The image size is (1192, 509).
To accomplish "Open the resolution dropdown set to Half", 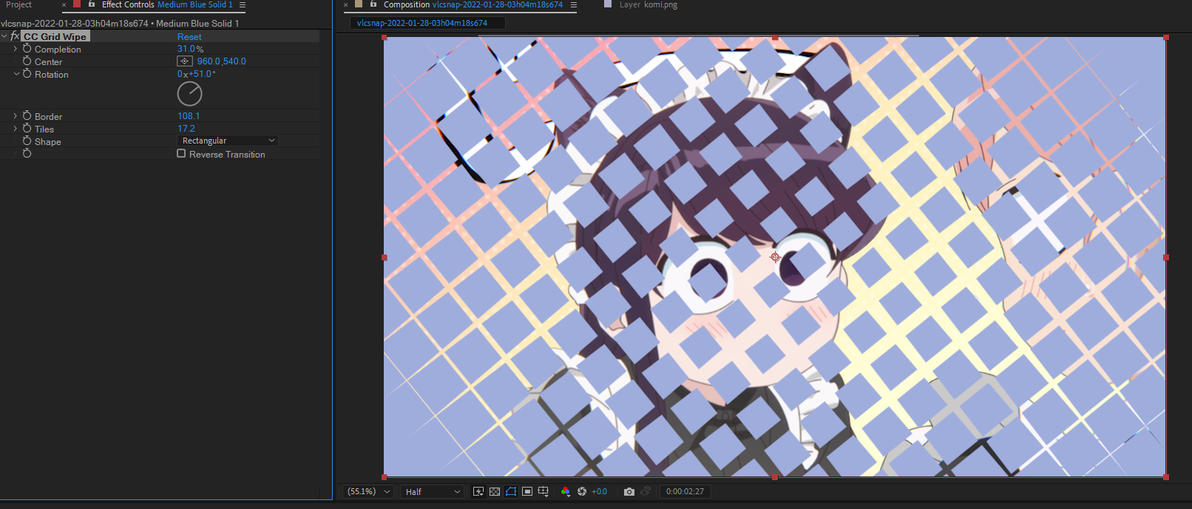I will pos(432,492).
